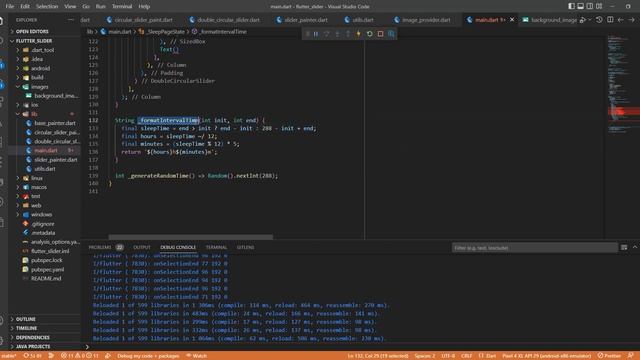This screenshot has height=360, width=640.
Task: Open the Terminal panel tab
Action: [x=216, y=247]
